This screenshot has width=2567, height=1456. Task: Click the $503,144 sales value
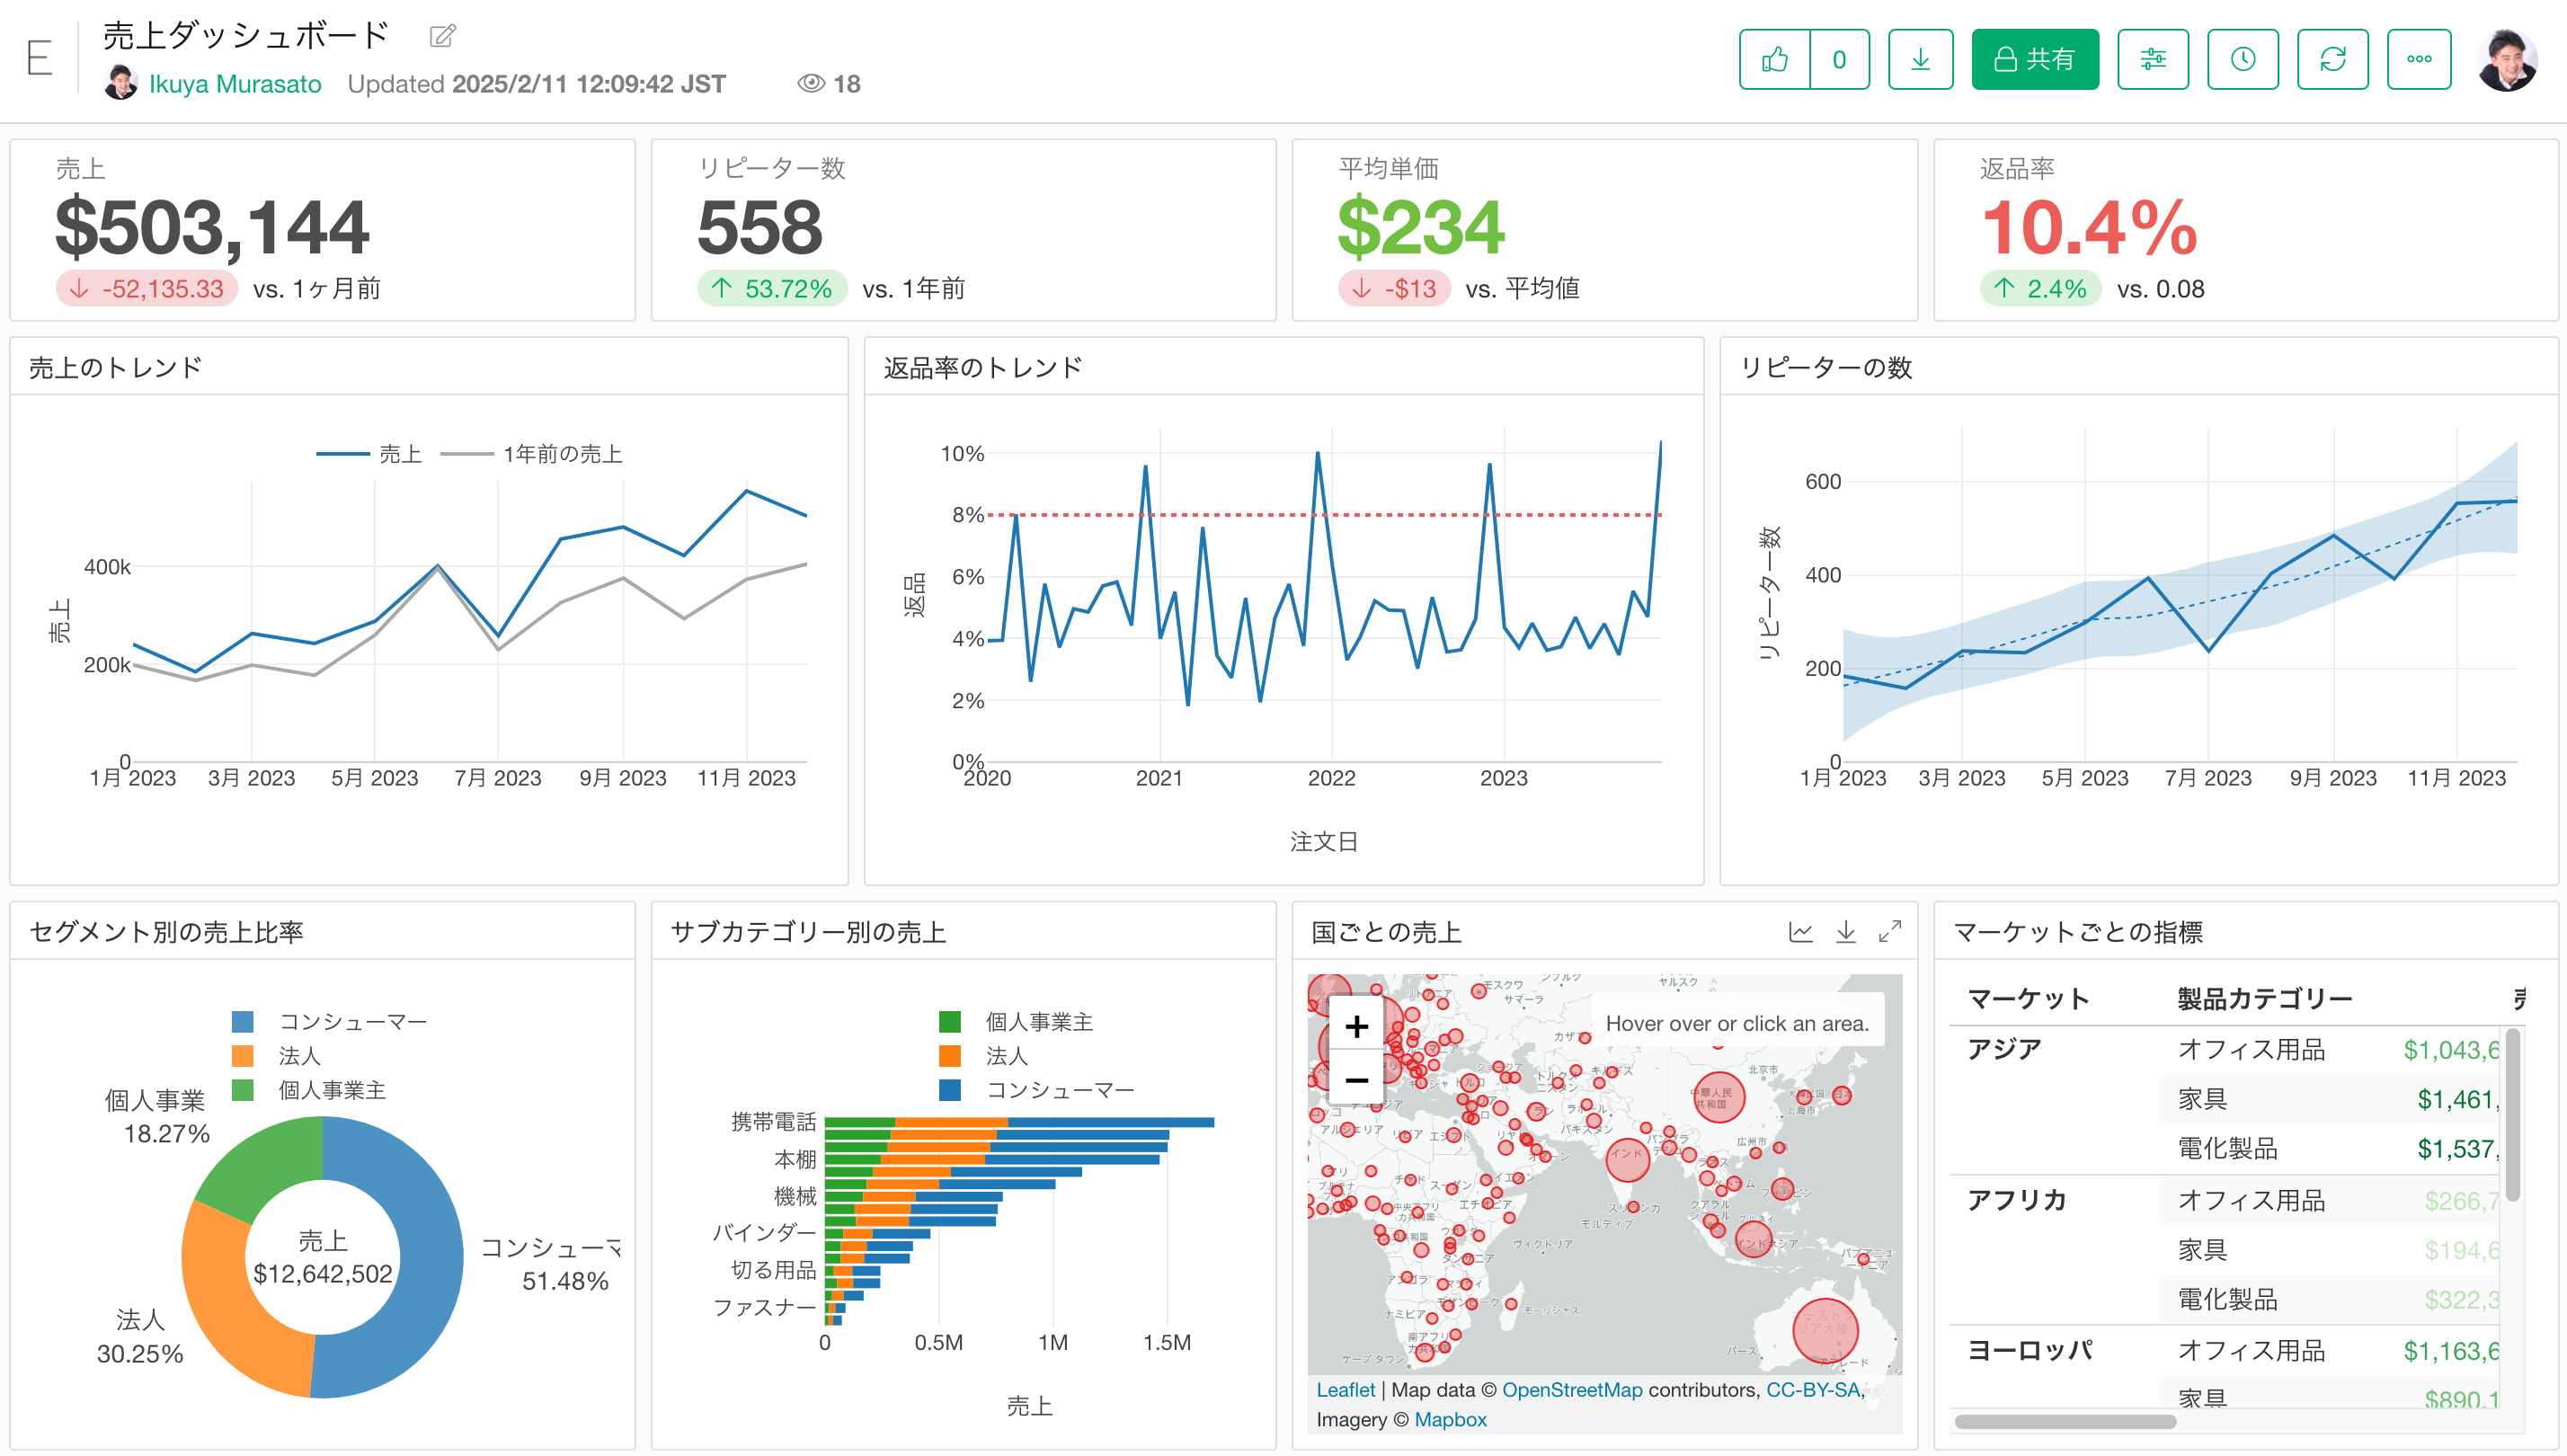click(212, 228)
